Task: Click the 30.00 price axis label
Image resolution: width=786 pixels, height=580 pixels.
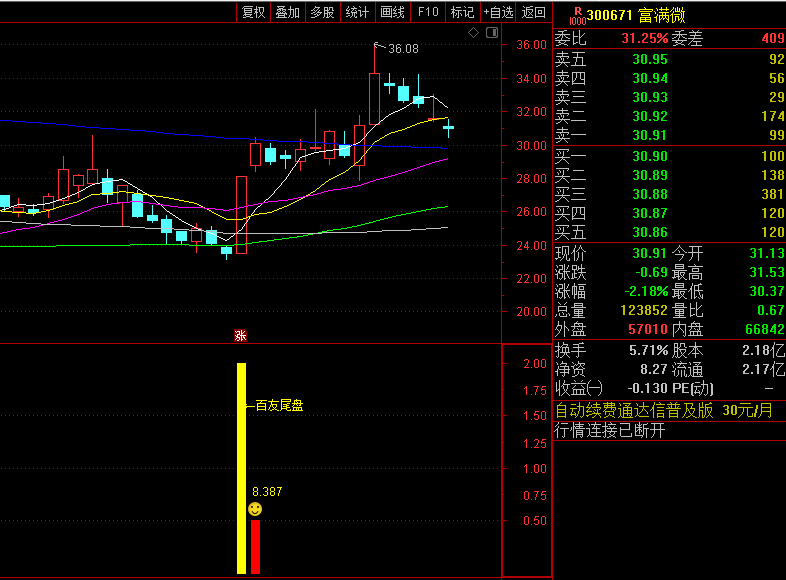Action: click(531, 146)
